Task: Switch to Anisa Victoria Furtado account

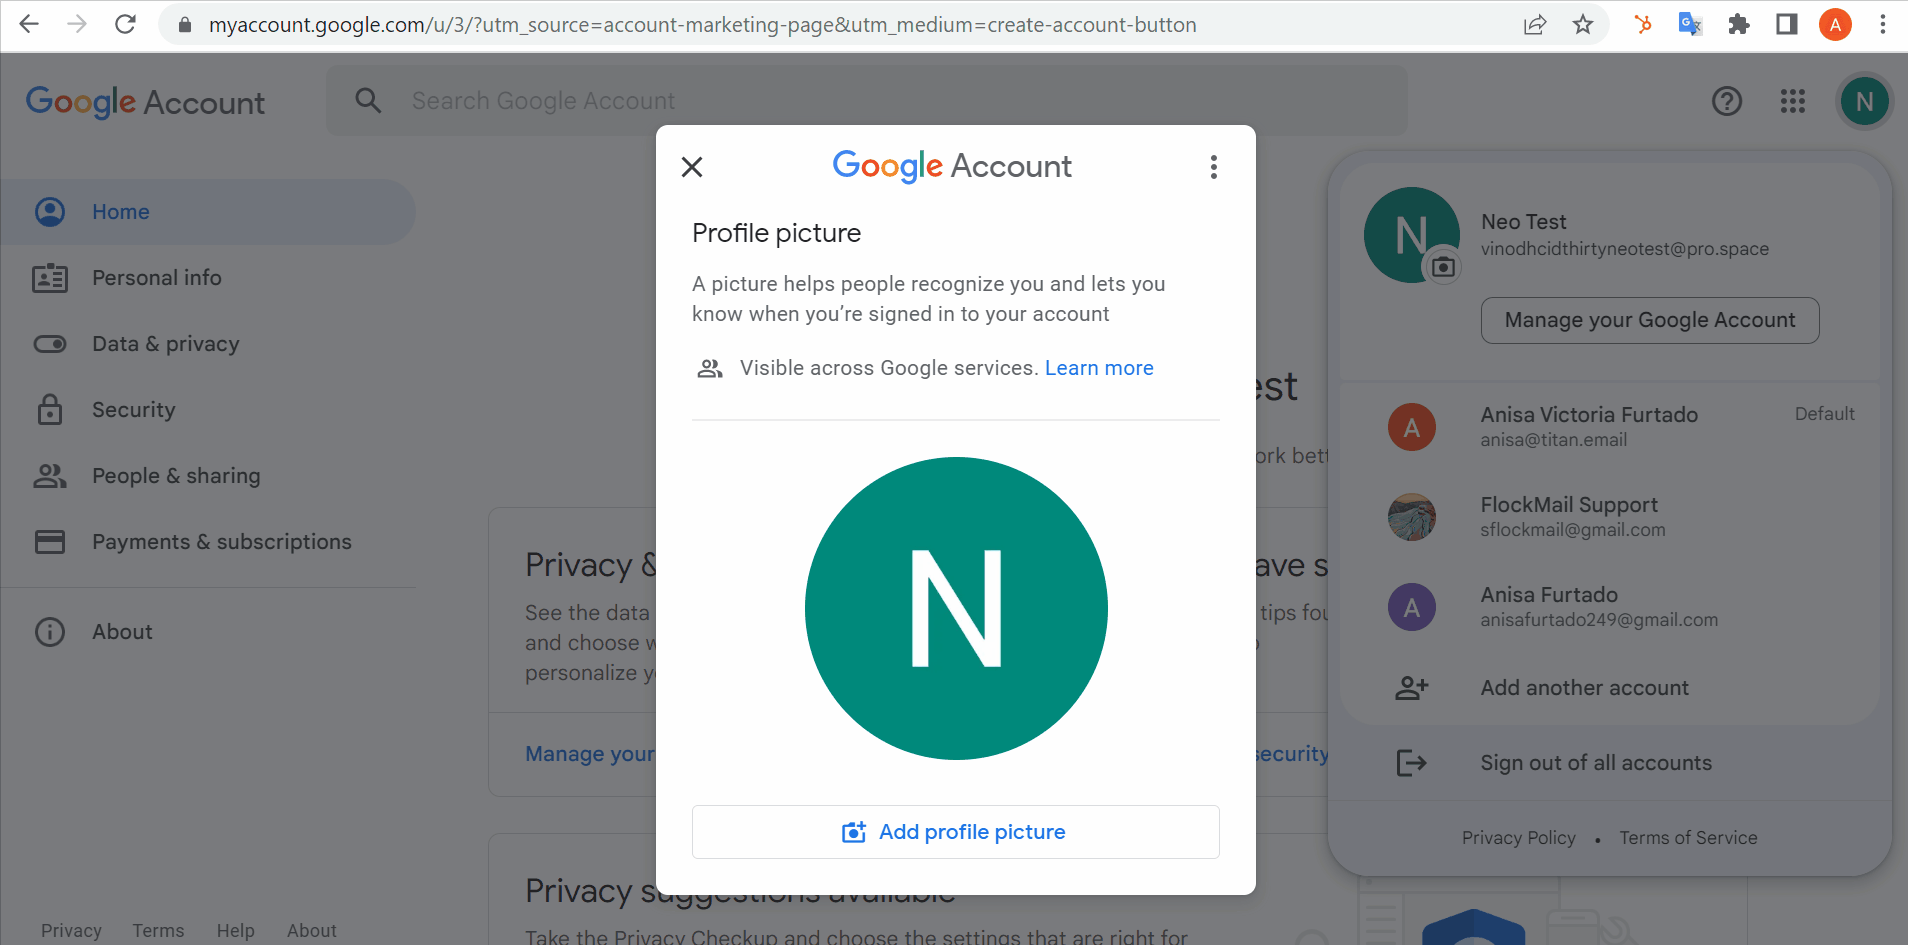Action: coord(1610,427)
